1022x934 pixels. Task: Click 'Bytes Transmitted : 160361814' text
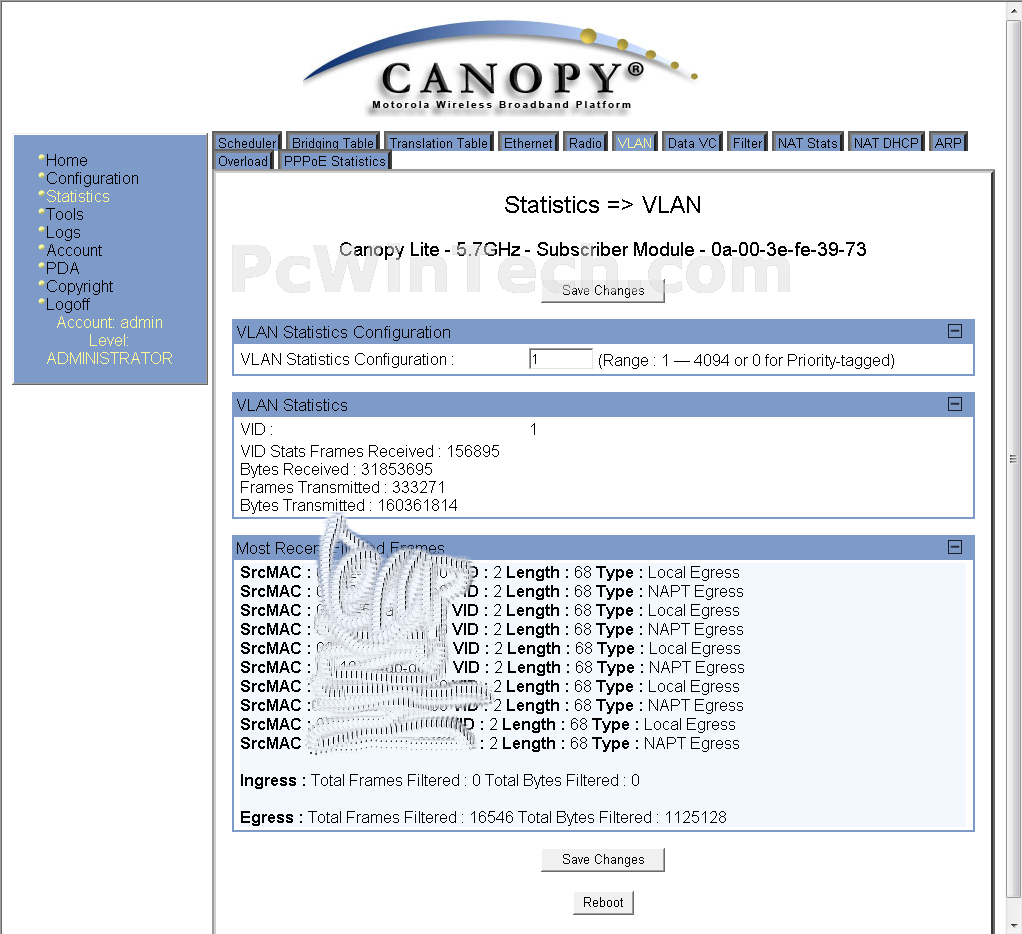(x=349, y=505)
